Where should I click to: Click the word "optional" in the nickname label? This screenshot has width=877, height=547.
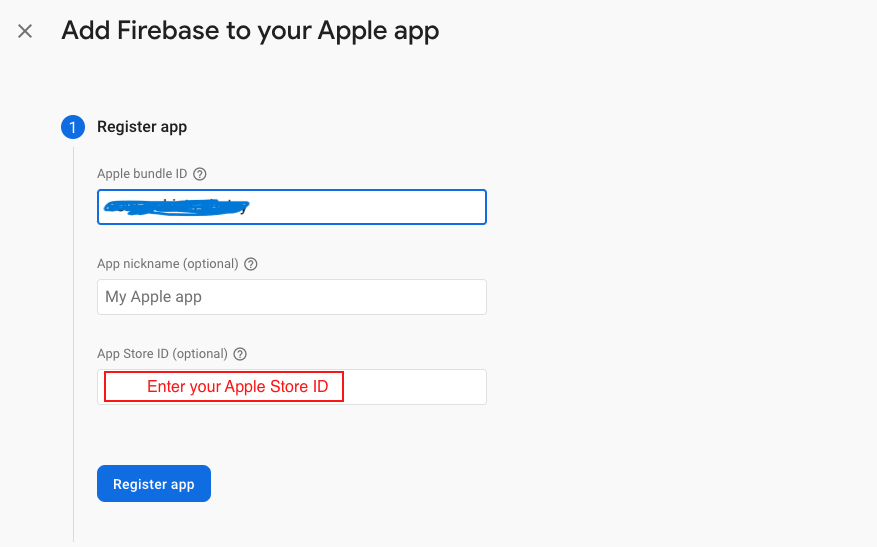tap(209, 264)
